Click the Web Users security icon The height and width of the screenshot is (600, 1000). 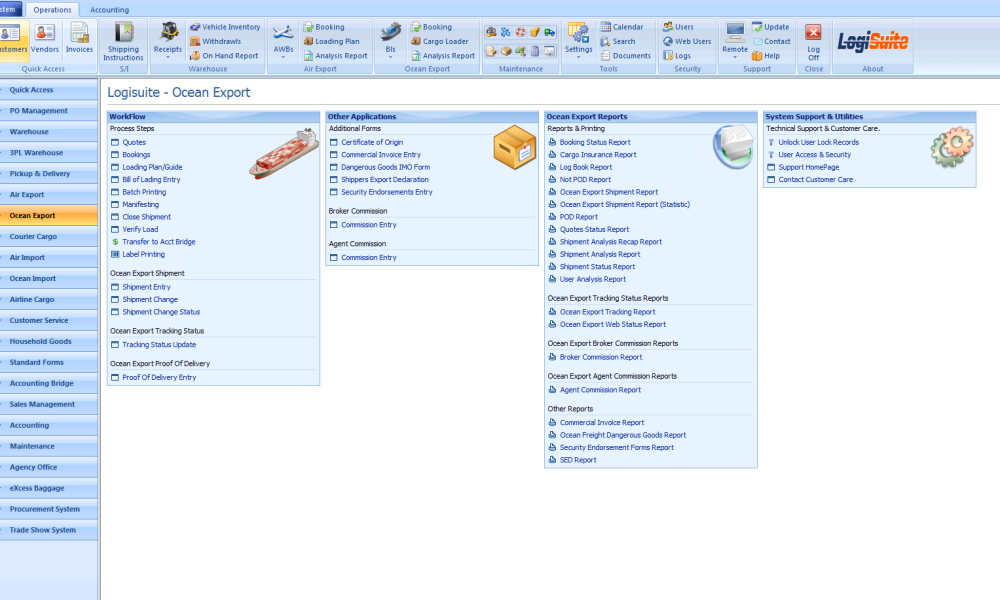(686, 42)
